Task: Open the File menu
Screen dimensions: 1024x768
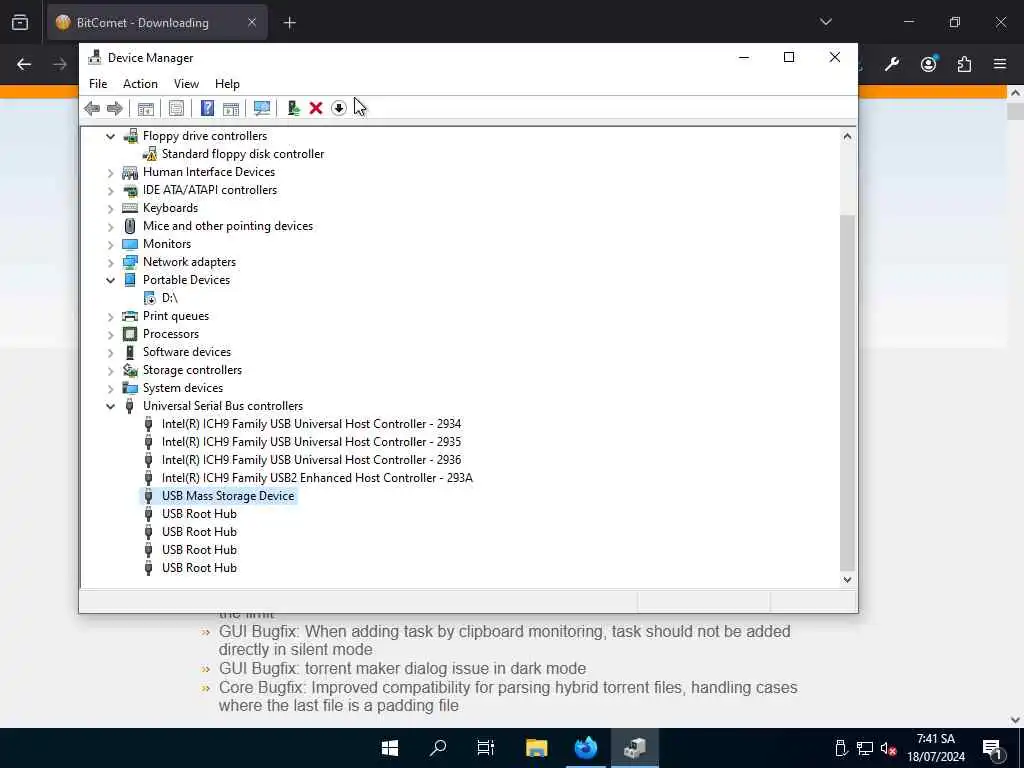Action: [x=98, y=84]
